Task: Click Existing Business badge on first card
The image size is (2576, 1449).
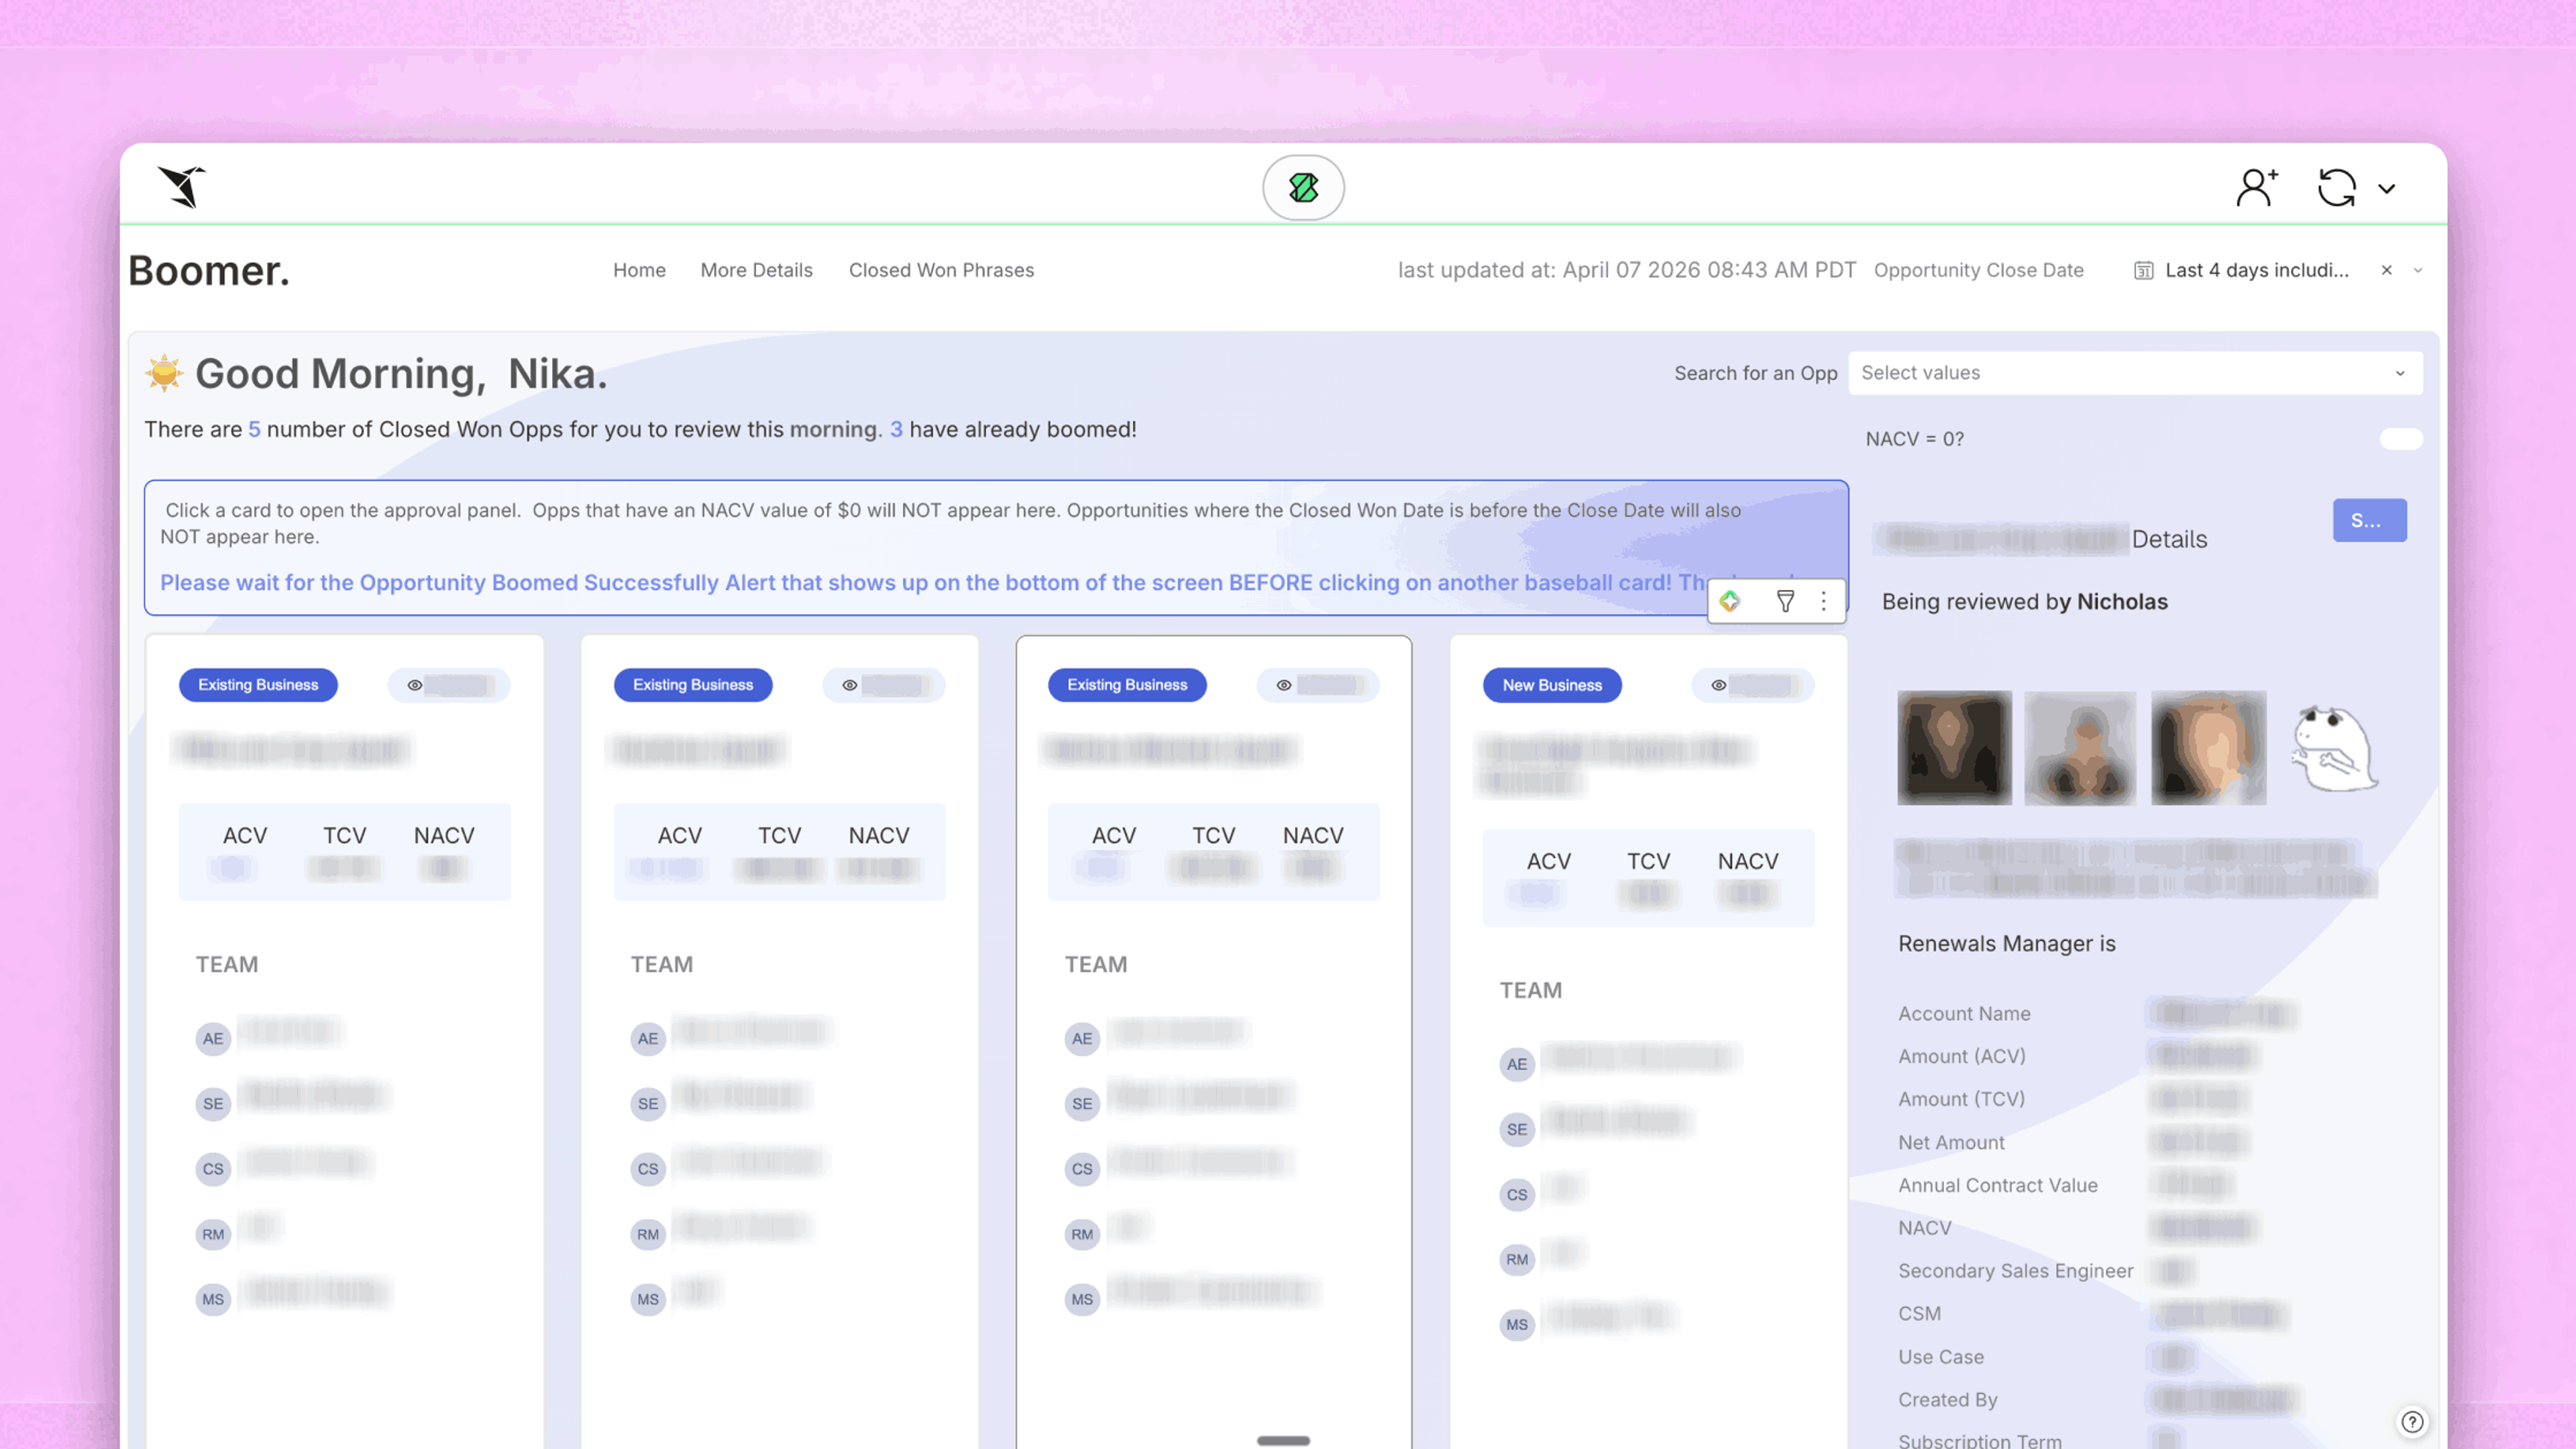Action: (258, 685)
